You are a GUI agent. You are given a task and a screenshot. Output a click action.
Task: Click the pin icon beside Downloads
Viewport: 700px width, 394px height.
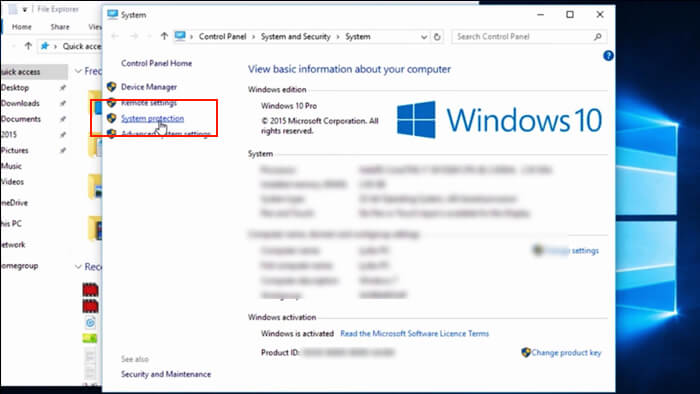pos(63,104)
